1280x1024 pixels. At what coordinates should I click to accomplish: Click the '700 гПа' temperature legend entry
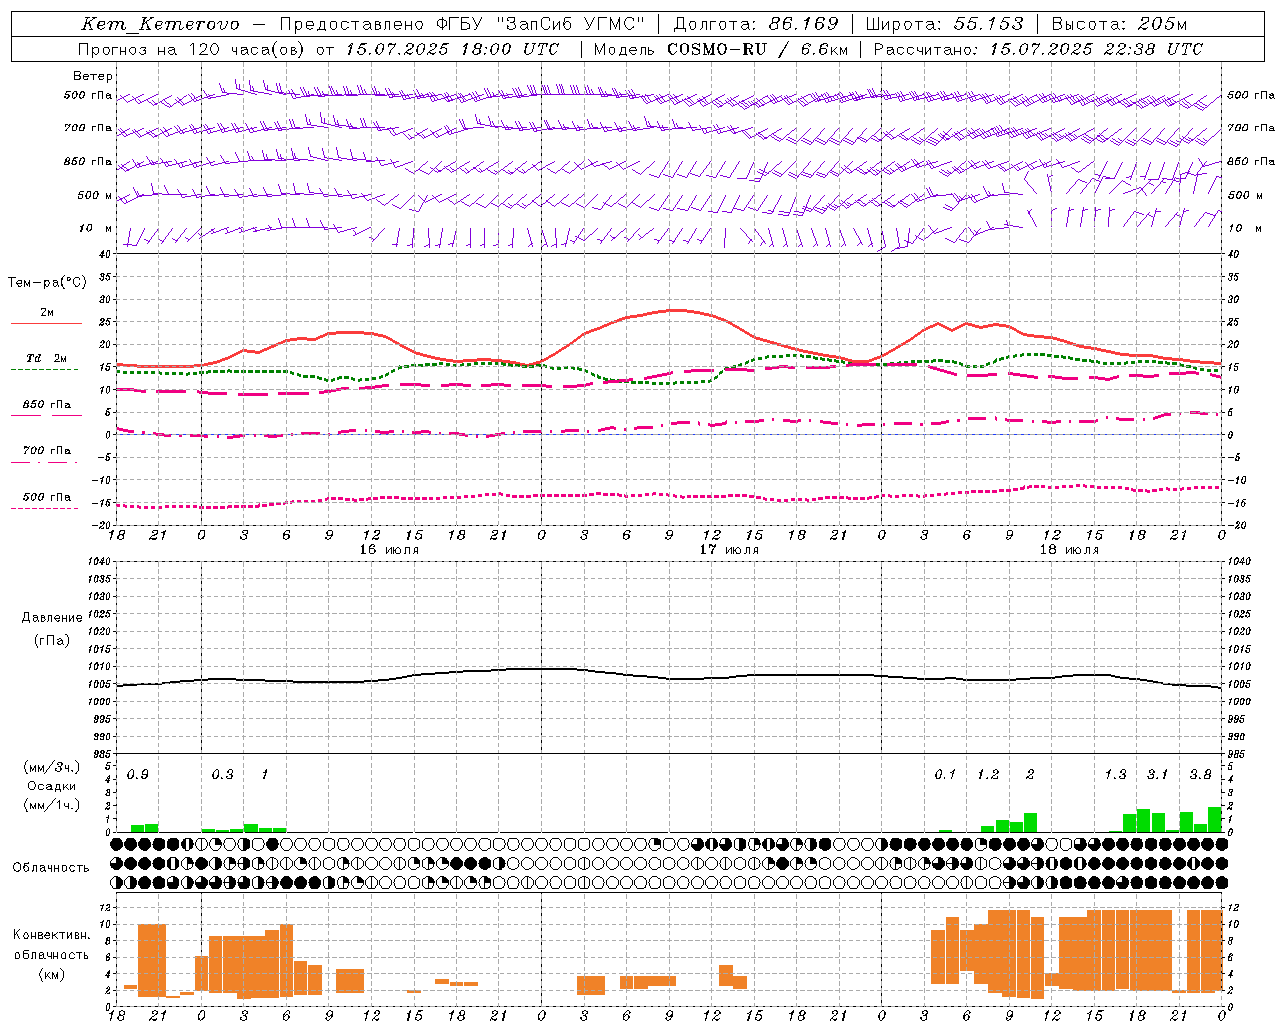coord(47,451)
